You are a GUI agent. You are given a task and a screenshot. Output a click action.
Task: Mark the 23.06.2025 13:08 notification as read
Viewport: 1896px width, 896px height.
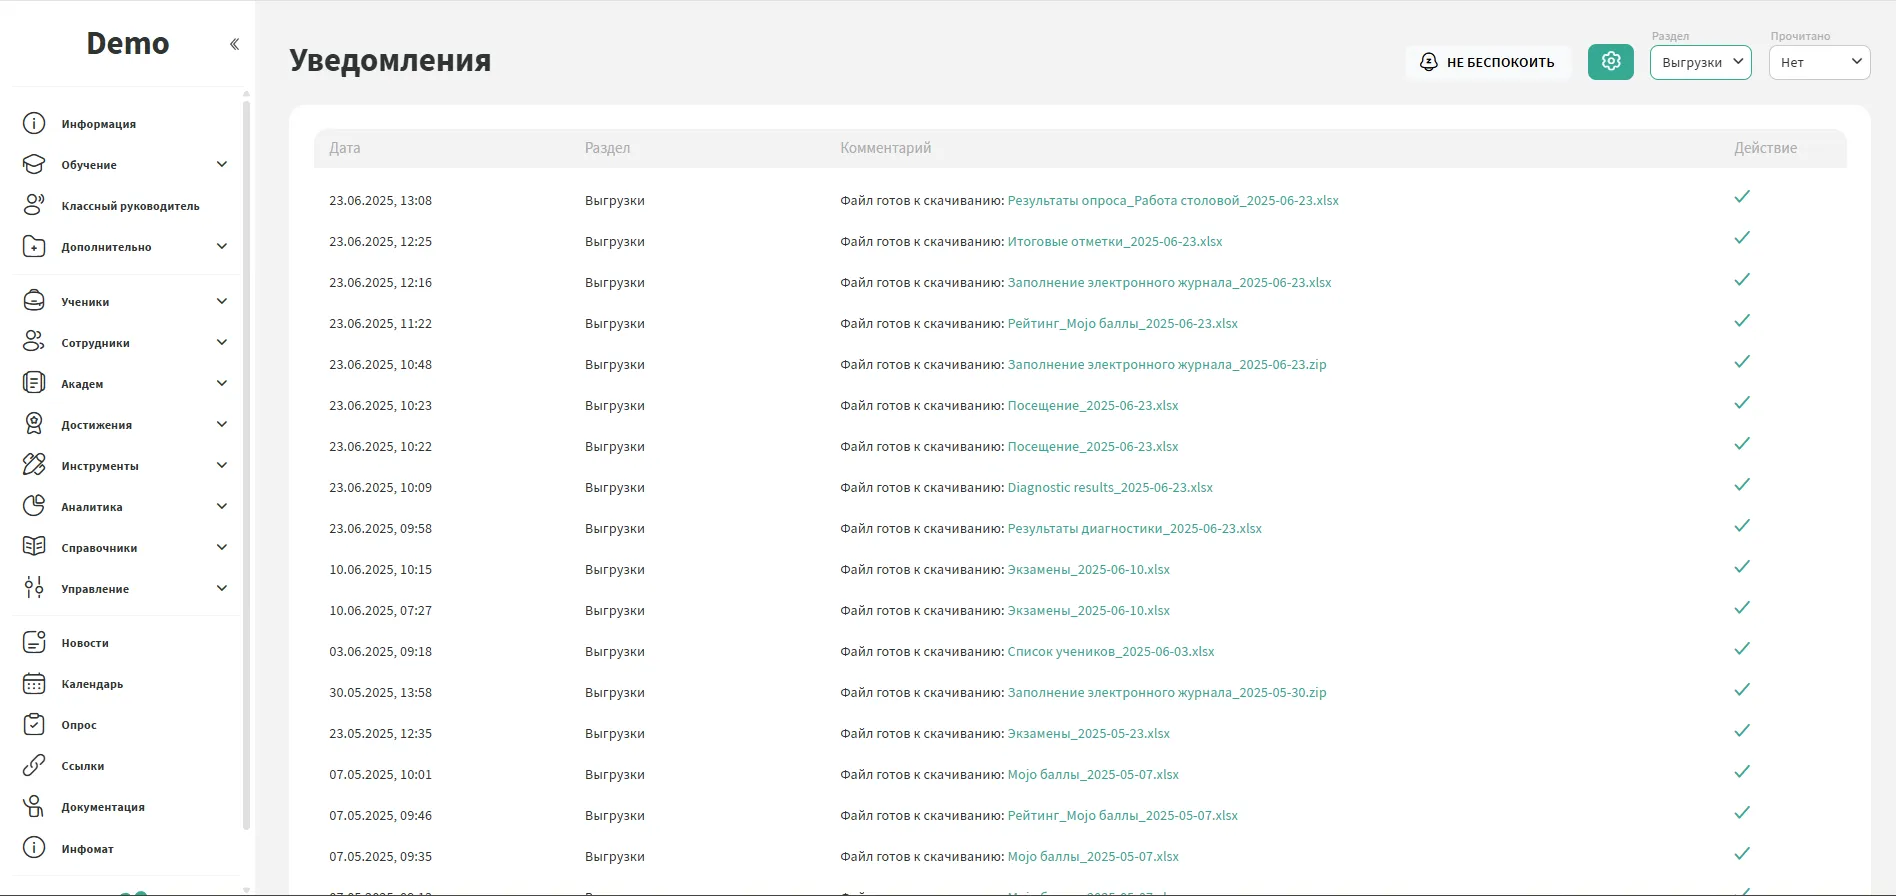click(1741, 197)
